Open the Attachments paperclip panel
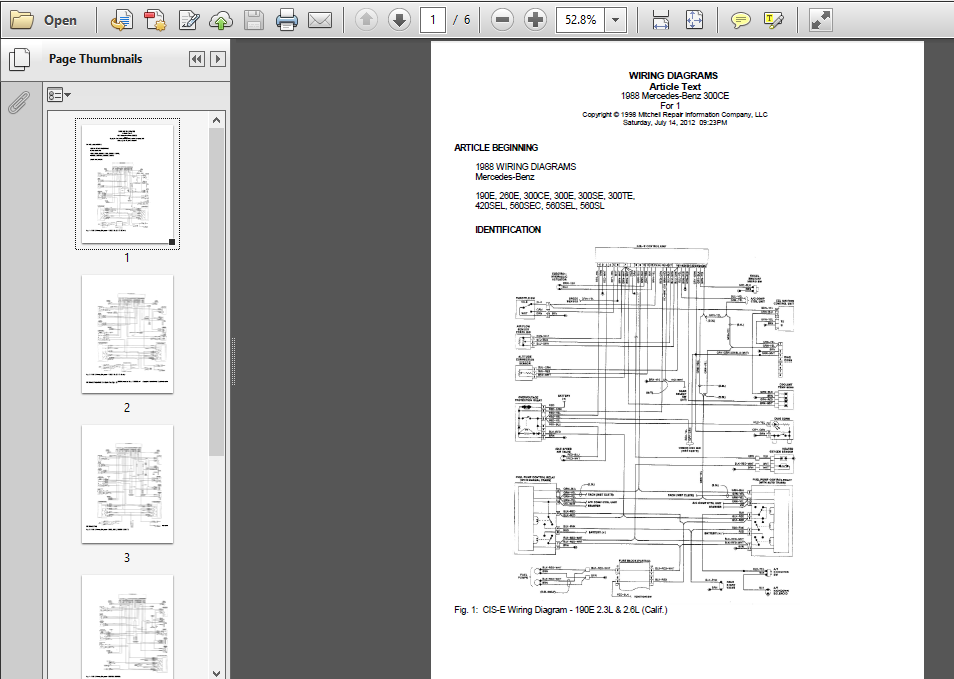 (x=19, y=102)
